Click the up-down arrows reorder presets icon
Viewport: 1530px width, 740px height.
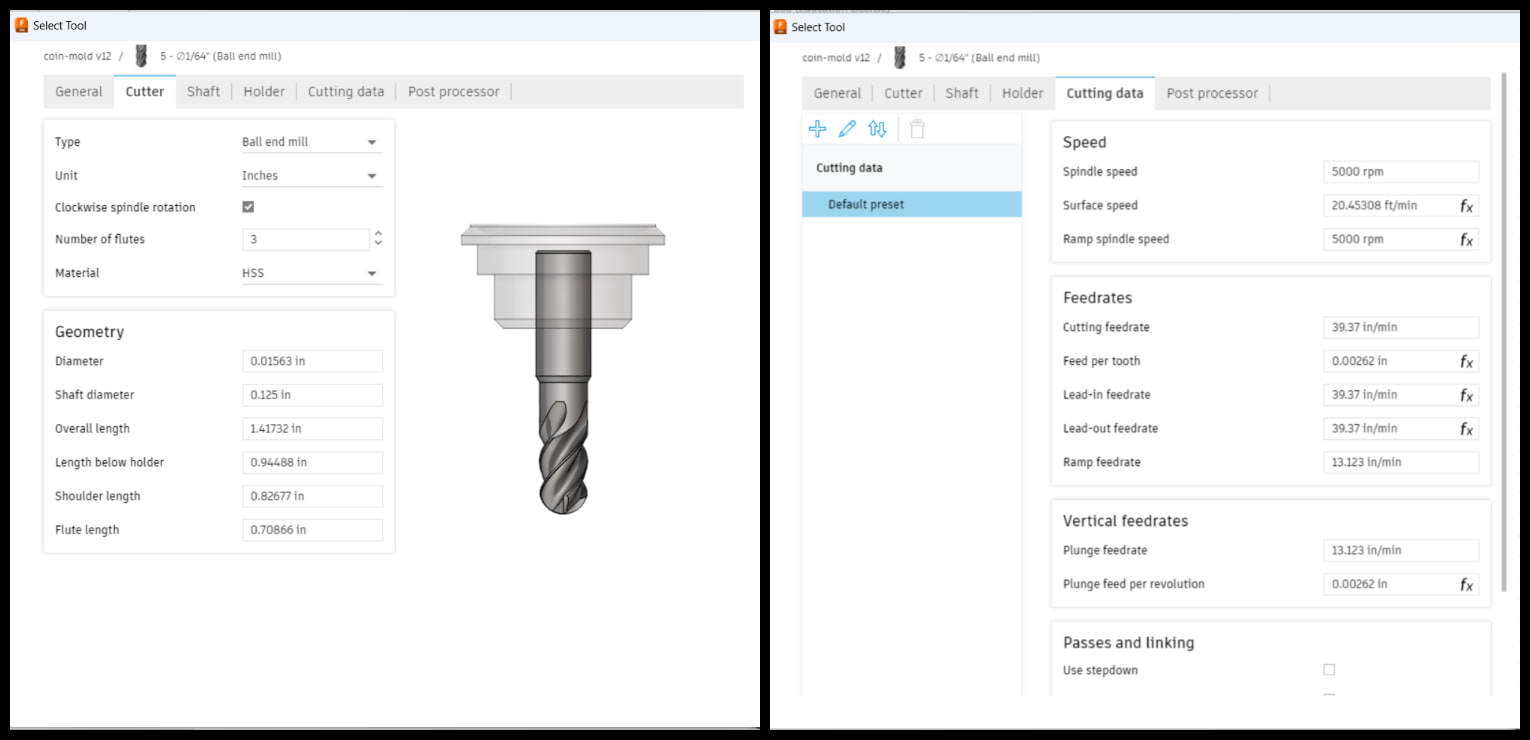(877, 129)
